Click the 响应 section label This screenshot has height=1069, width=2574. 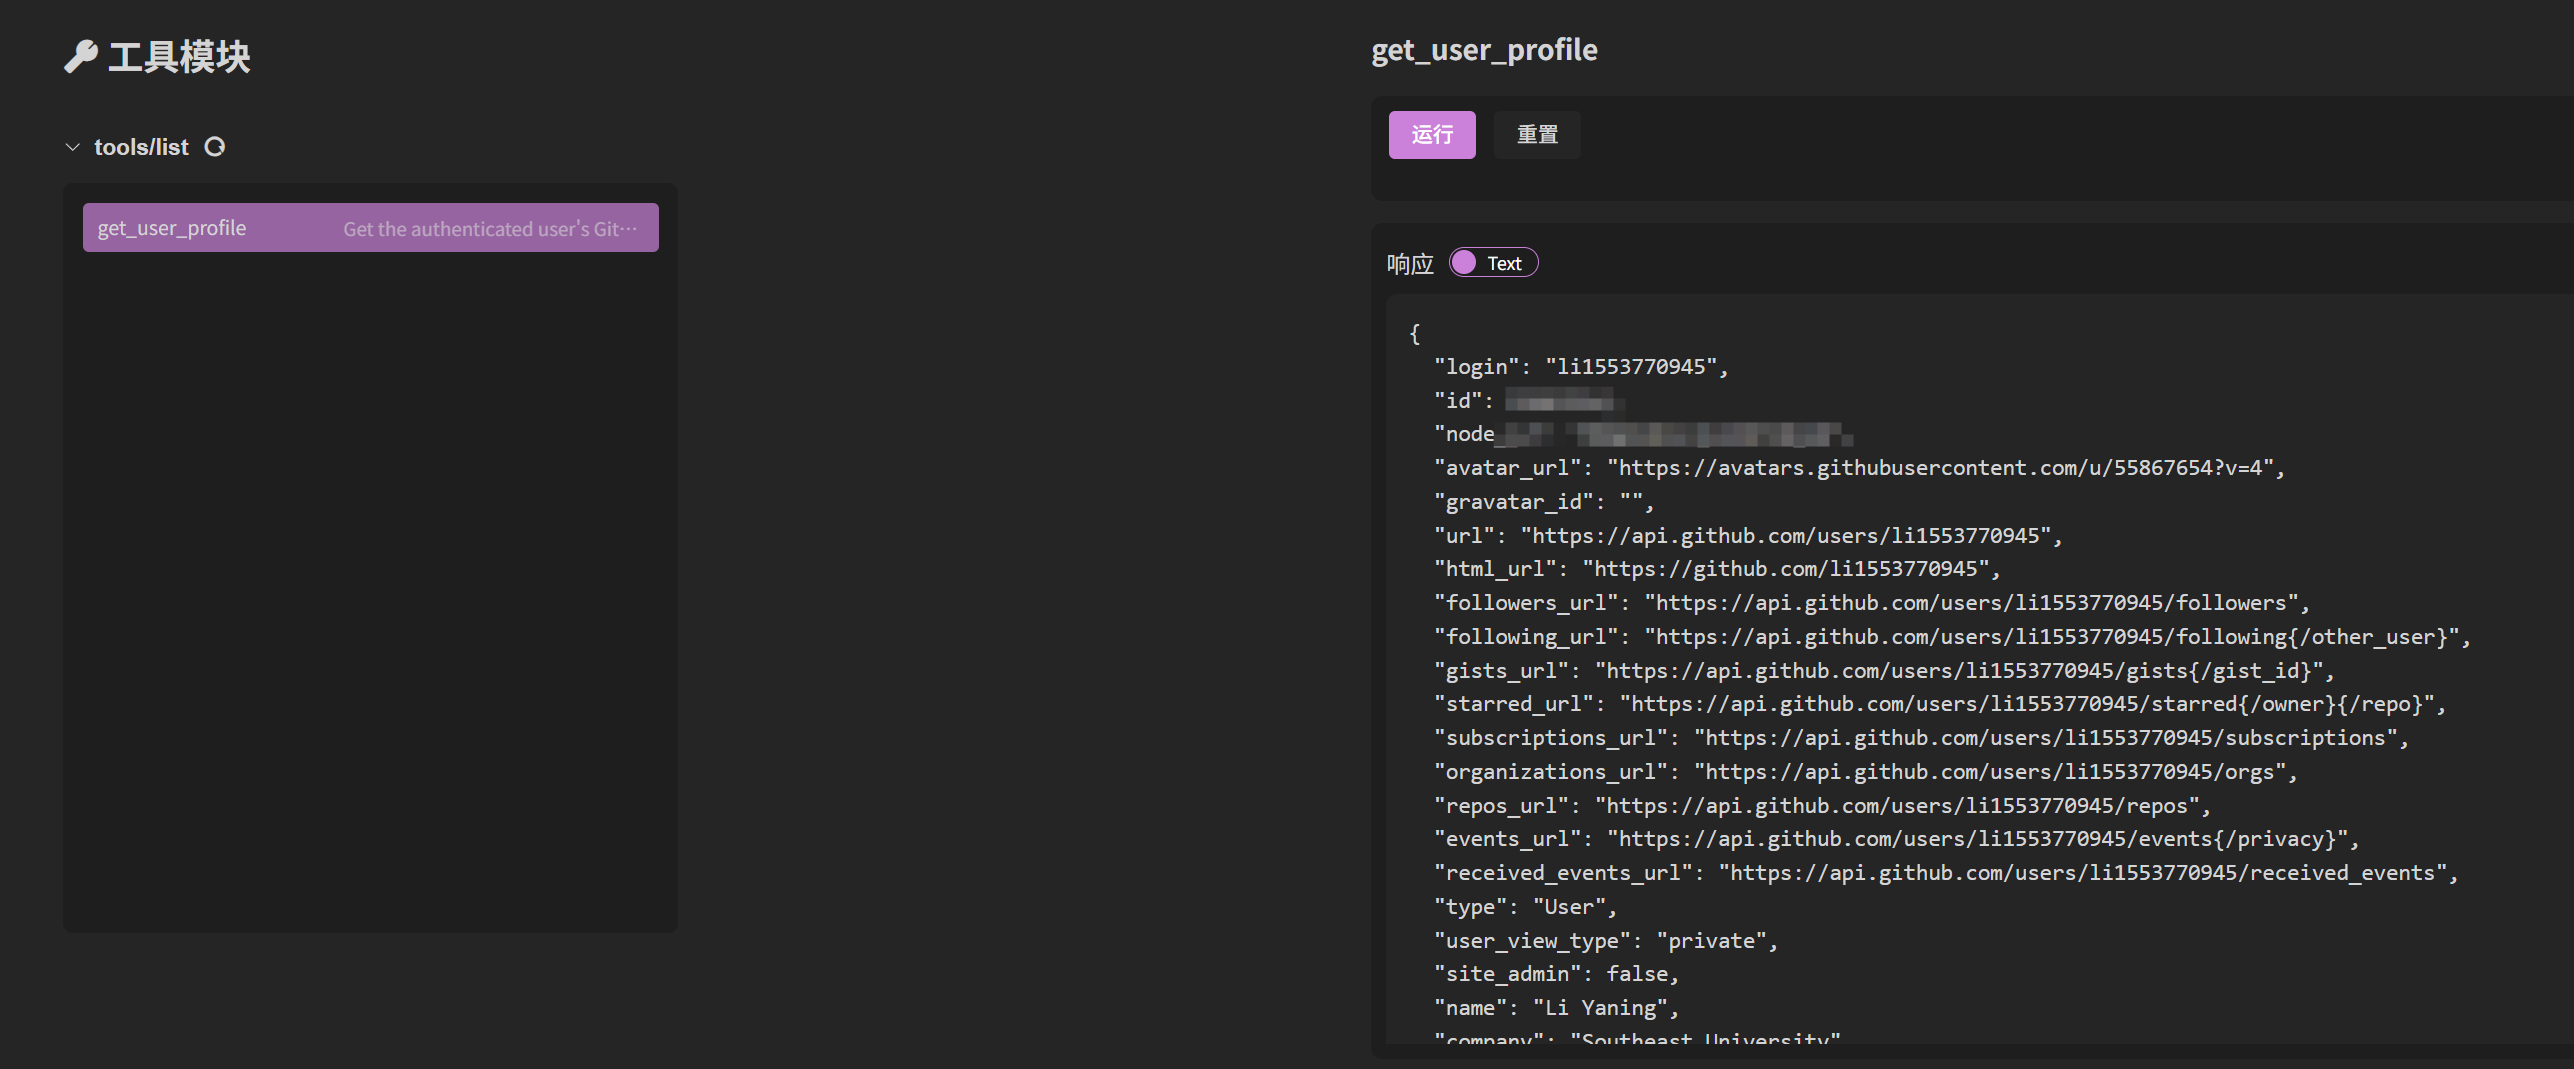coord(1408,262)
